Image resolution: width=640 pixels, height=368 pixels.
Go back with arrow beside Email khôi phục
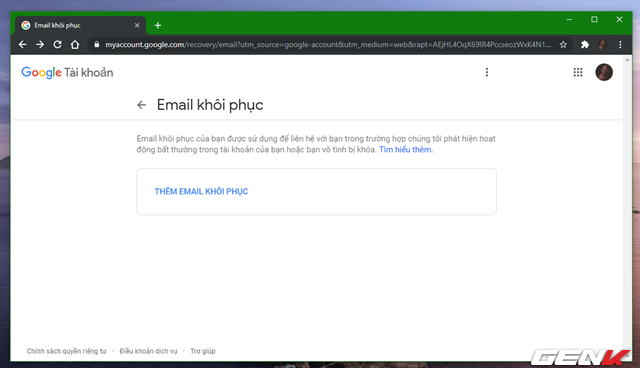click(x=142, y=105)
